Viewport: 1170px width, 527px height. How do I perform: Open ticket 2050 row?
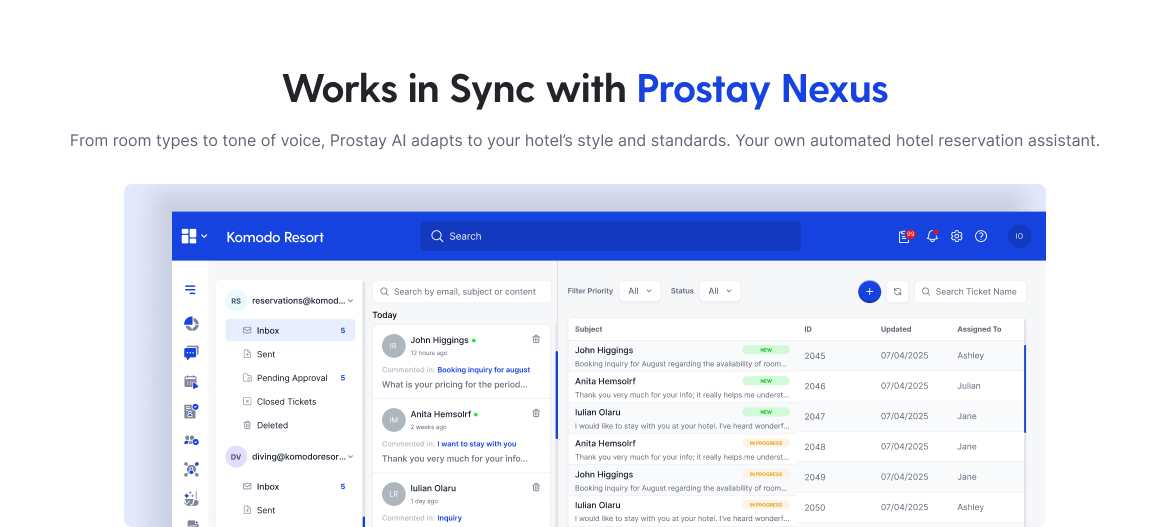pyautogui.click(x=796, y=508)
